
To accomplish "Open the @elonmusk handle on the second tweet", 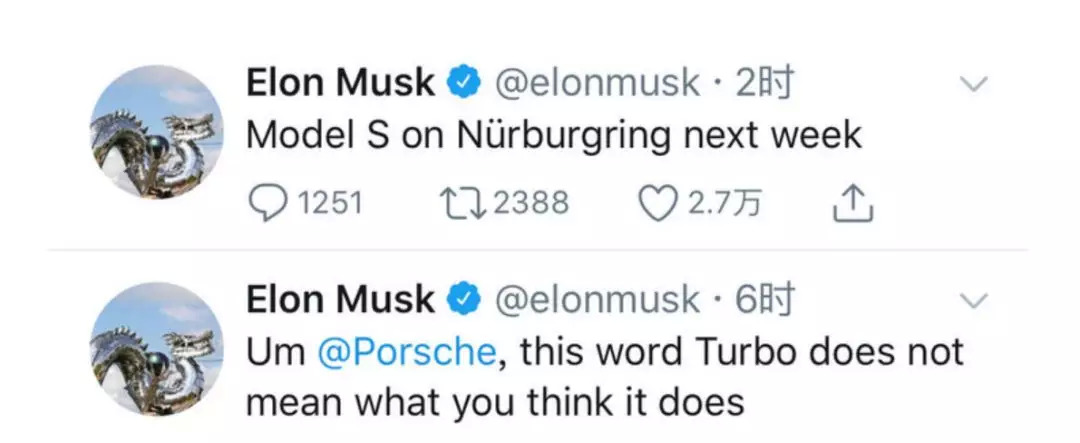I will coord(597,300).
